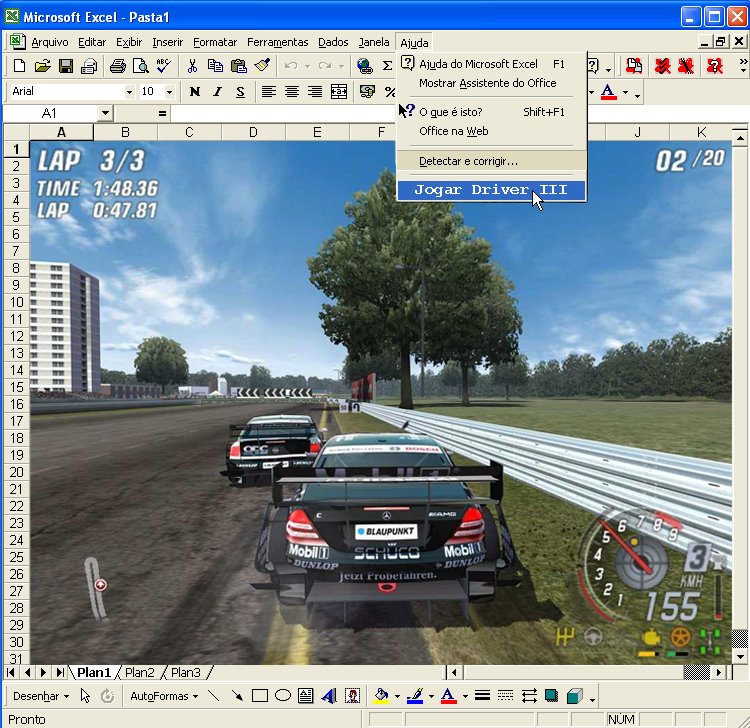
Task: Click vertical scrollbar down arrow
Action: coord(739,657)
